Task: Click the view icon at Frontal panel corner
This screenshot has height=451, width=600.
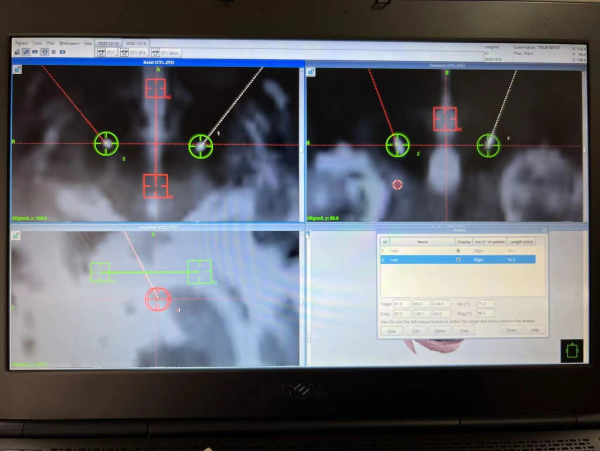Action: tap(312, 72)
